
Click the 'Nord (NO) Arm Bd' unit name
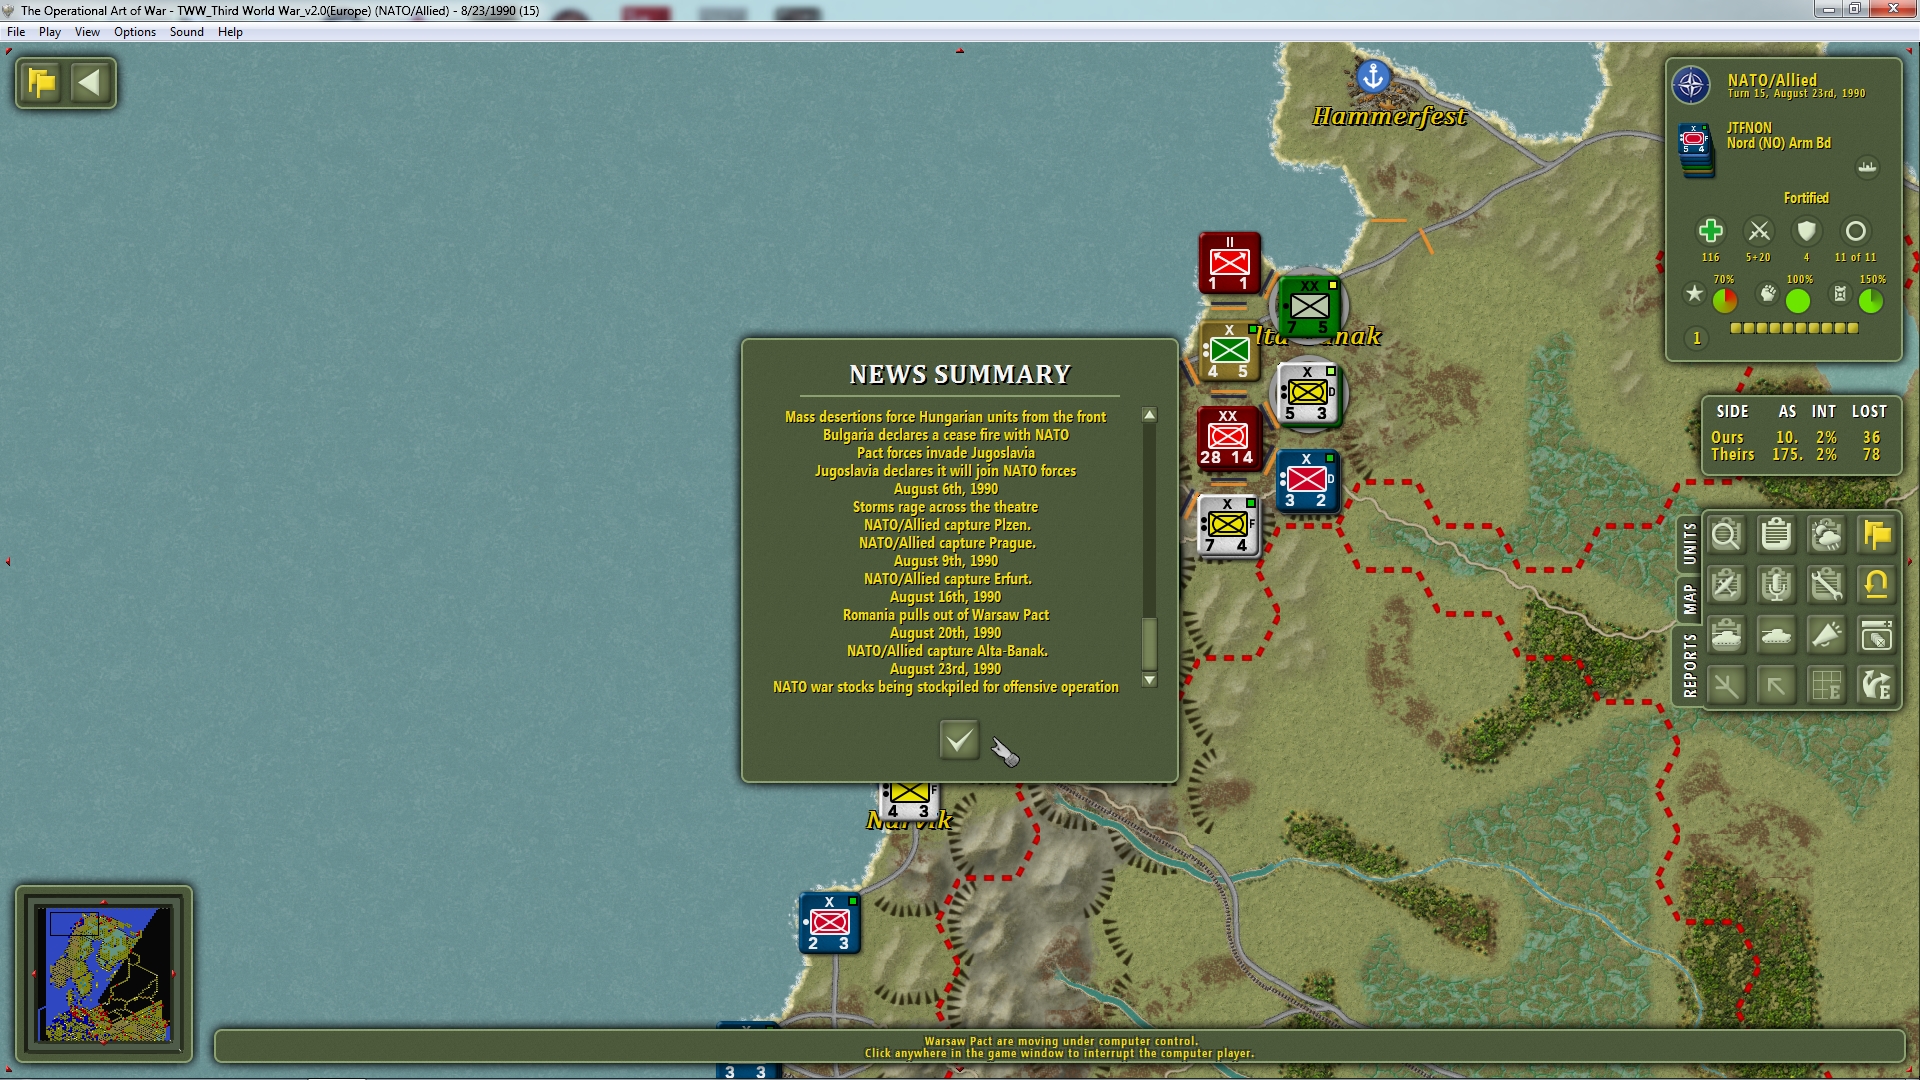pos(1779,143)
